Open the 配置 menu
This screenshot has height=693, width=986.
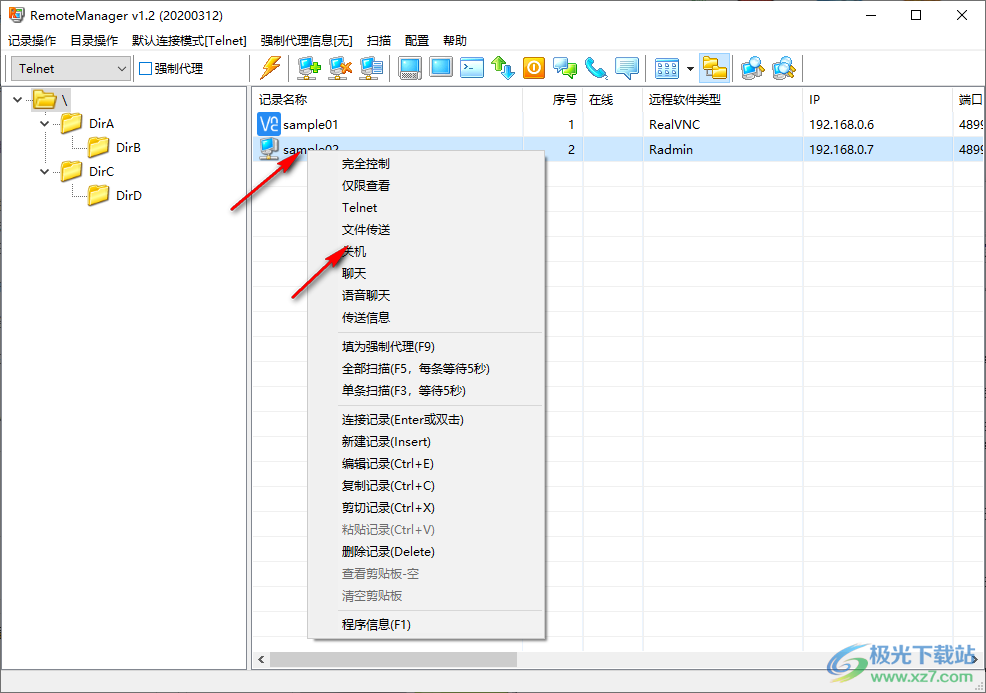[417, 40]
